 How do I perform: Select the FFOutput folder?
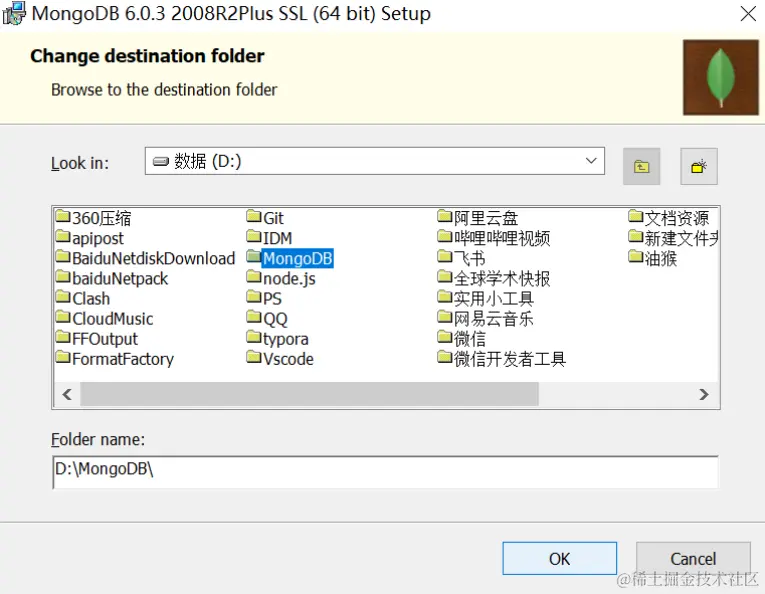[97, 338]
